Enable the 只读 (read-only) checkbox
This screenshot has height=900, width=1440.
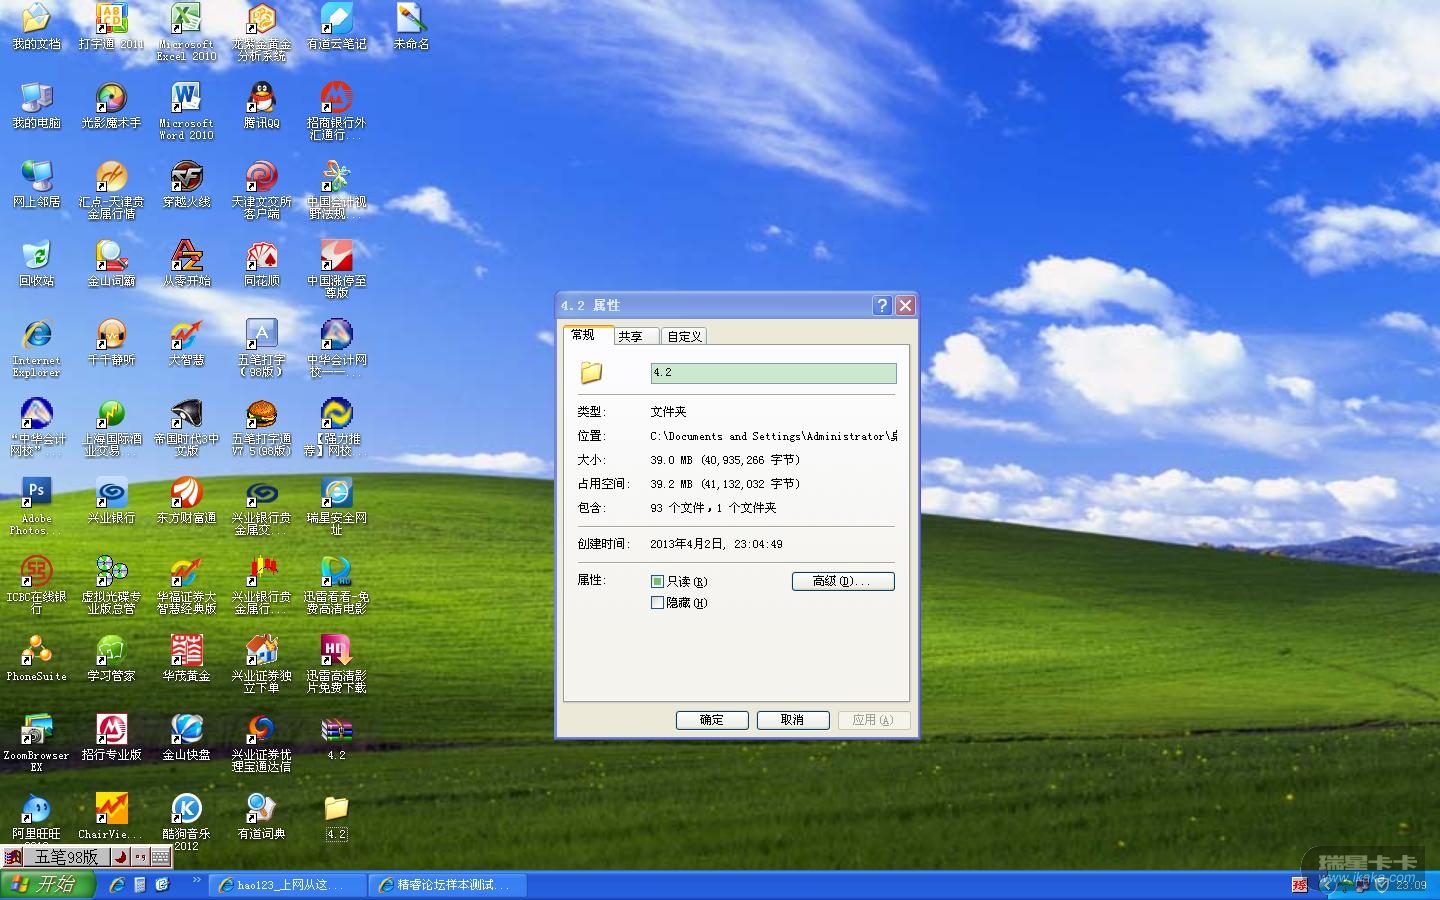coord(657,581)
